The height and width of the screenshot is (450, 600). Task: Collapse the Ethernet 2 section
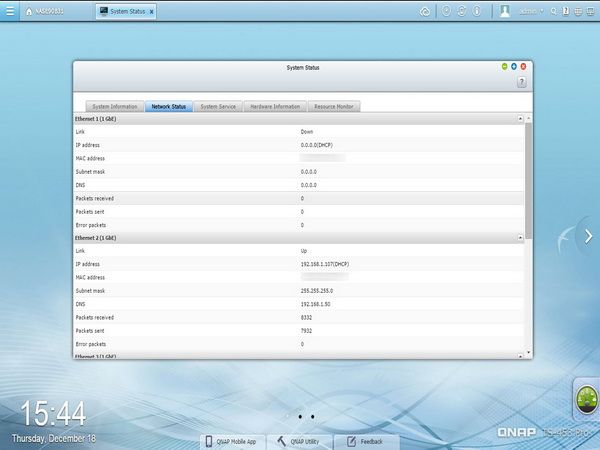520,238
